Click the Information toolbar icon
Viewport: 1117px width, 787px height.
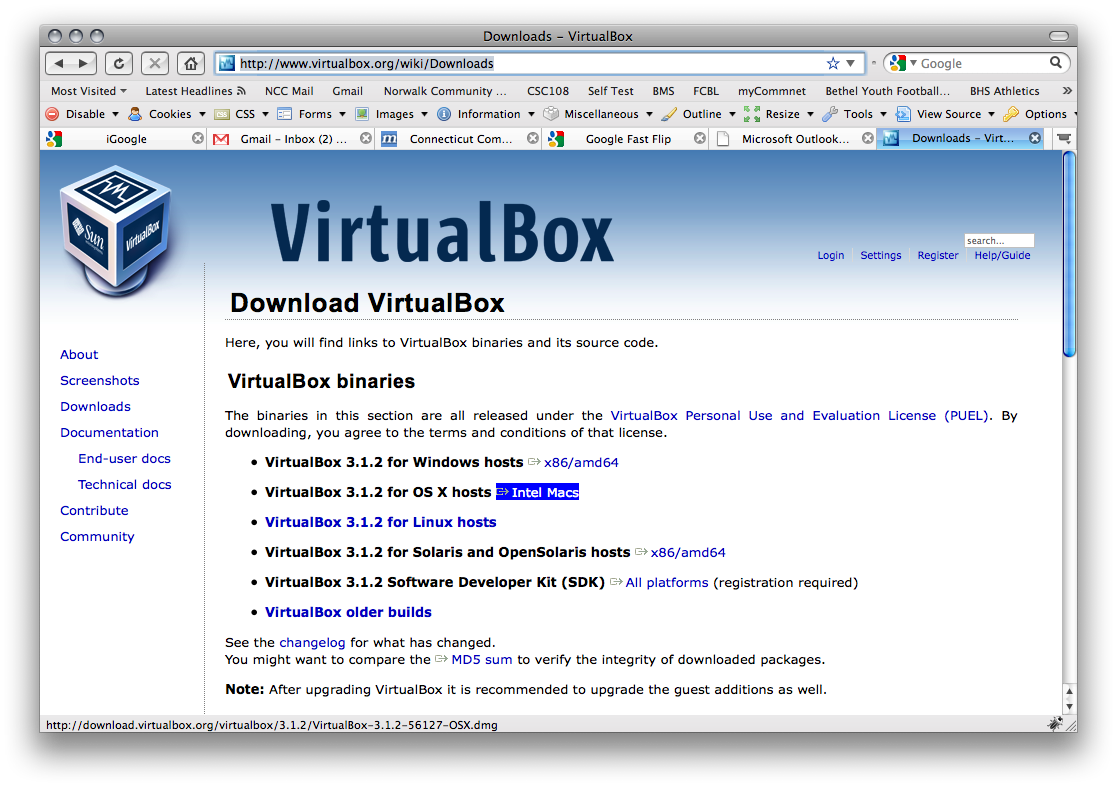(444, 114)
